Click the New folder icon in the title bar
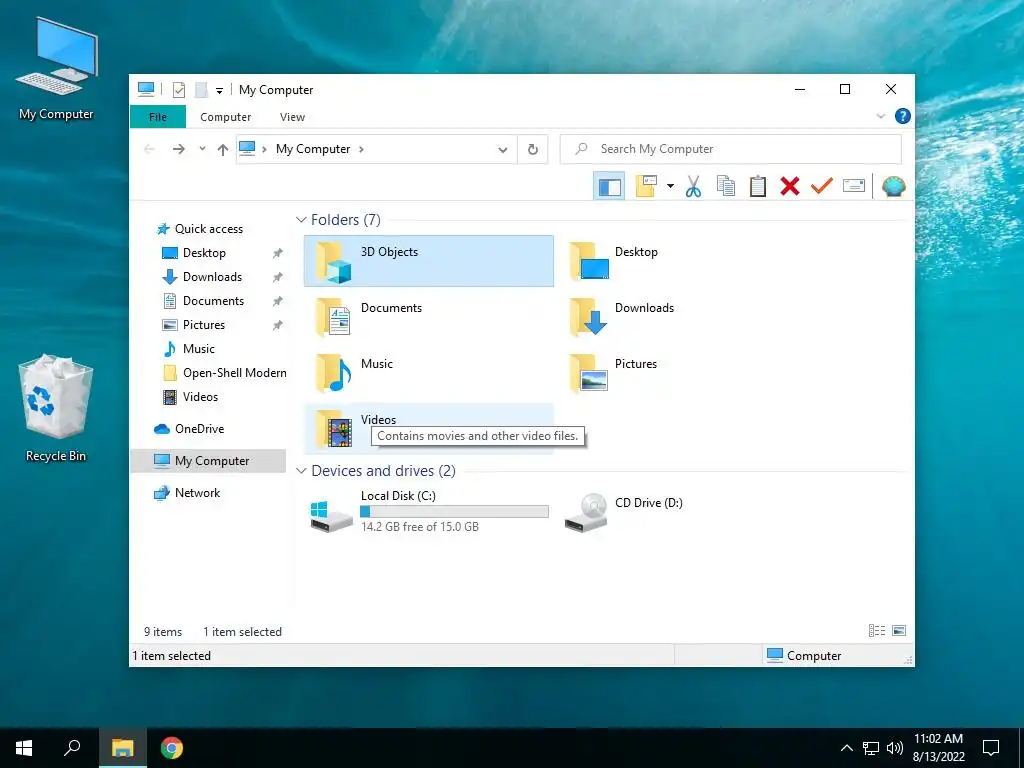The width and height of the screenshot is (1024, 768). pos(201,90)
